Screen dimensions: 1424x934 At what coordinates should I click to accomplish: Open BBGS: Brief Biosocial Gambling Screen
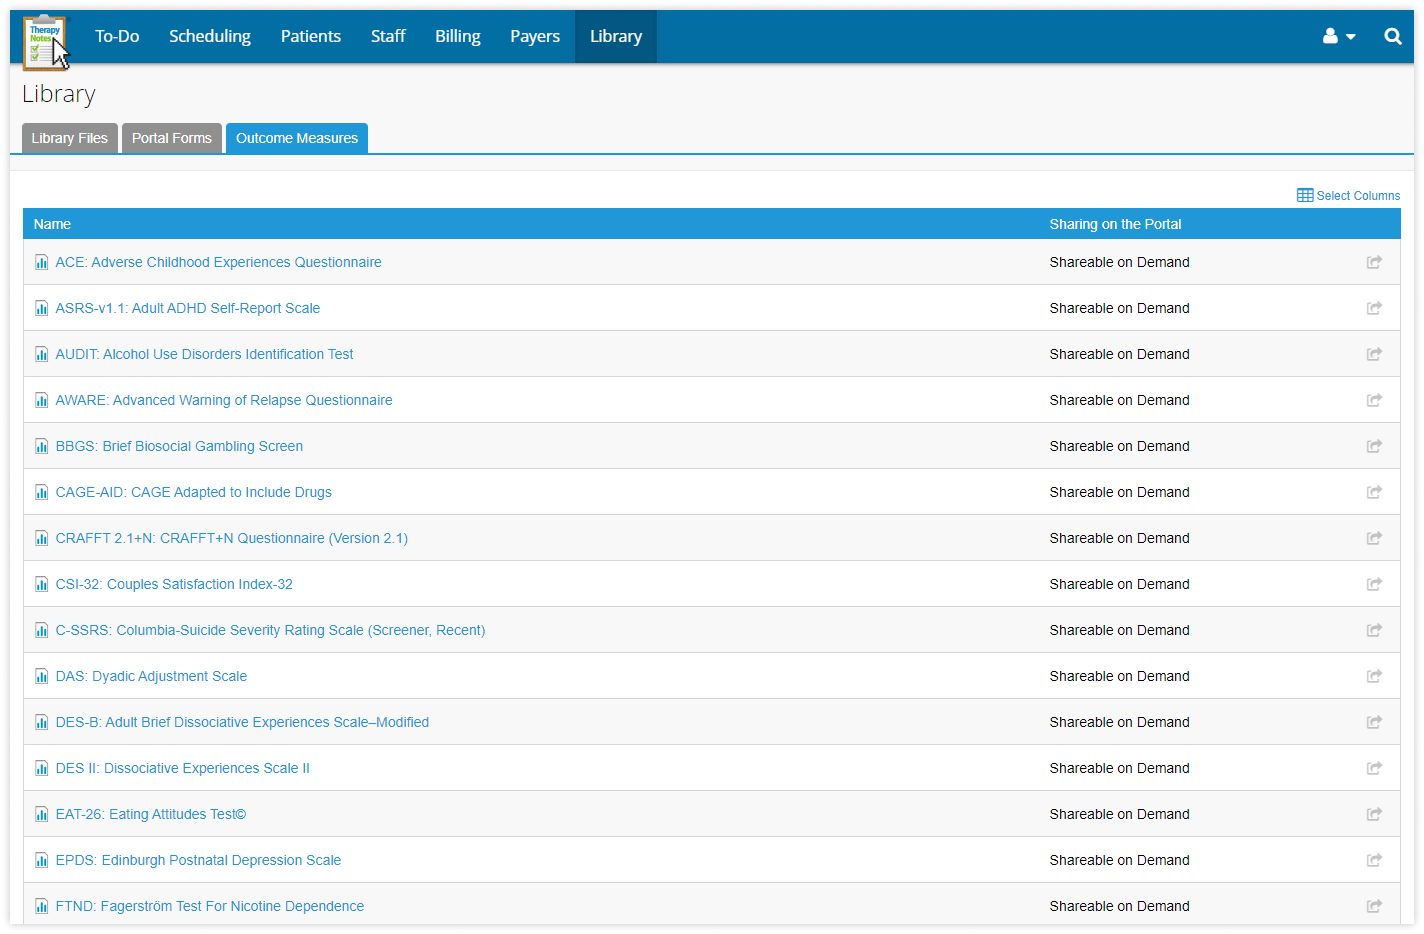179,446
